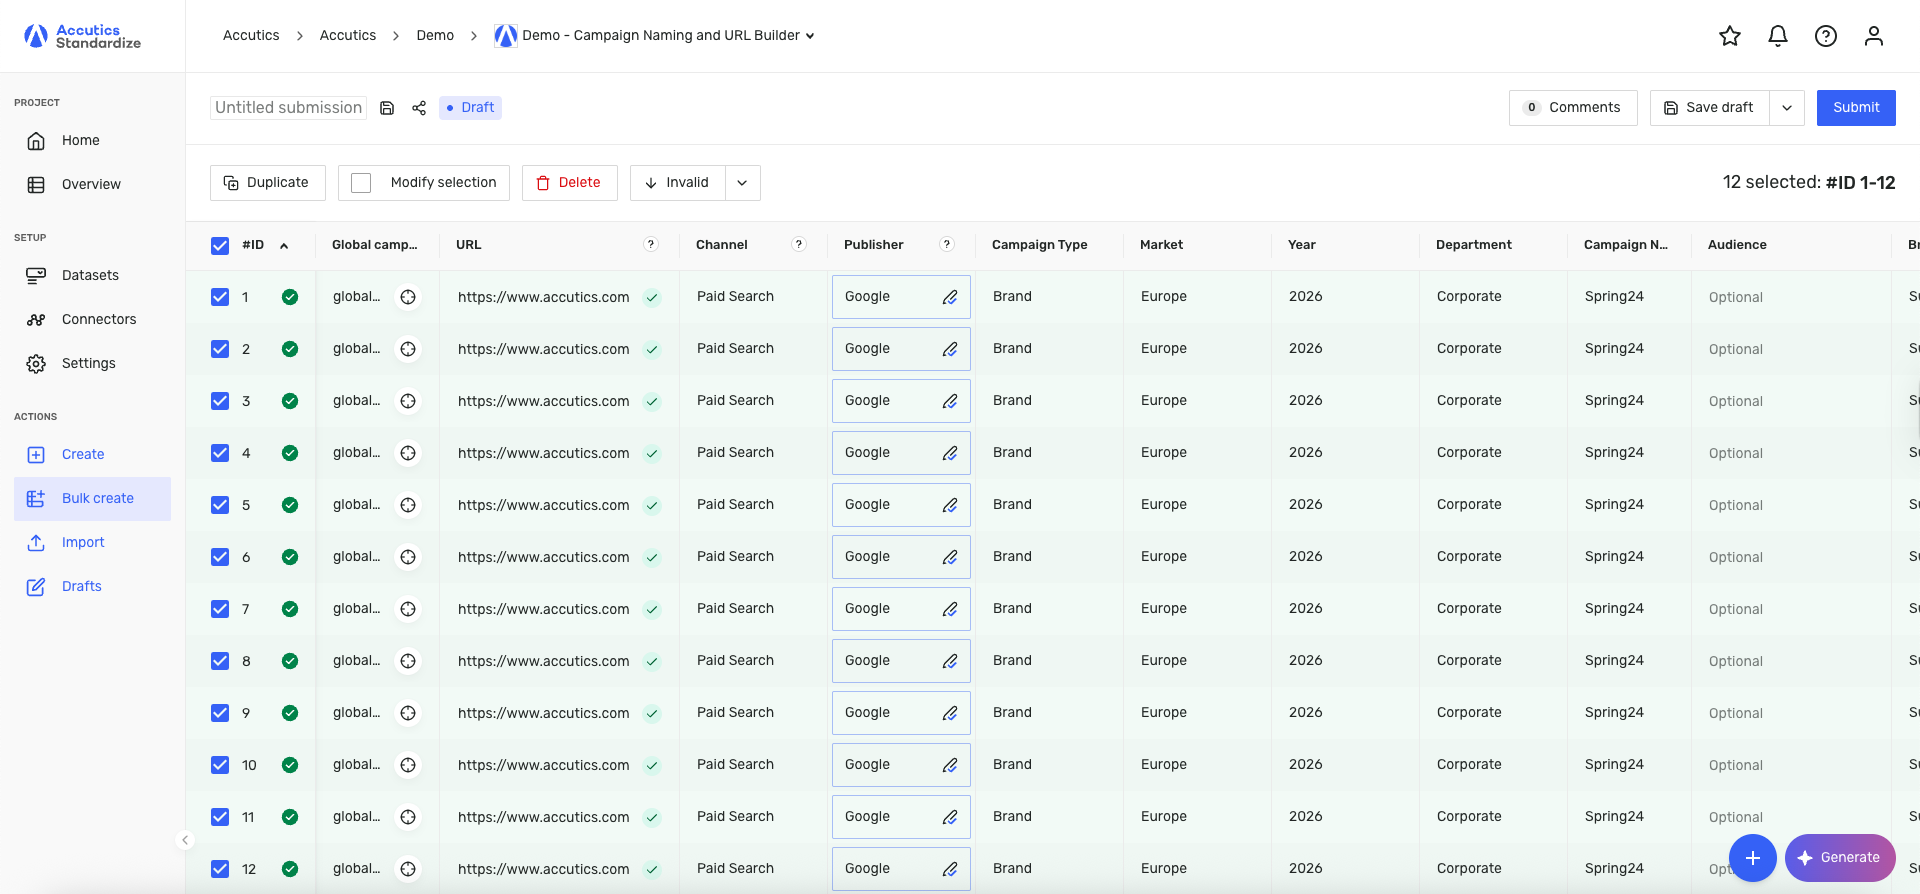Click the share icon beside submission name
Screen dimensions: 1920x894
419,108
